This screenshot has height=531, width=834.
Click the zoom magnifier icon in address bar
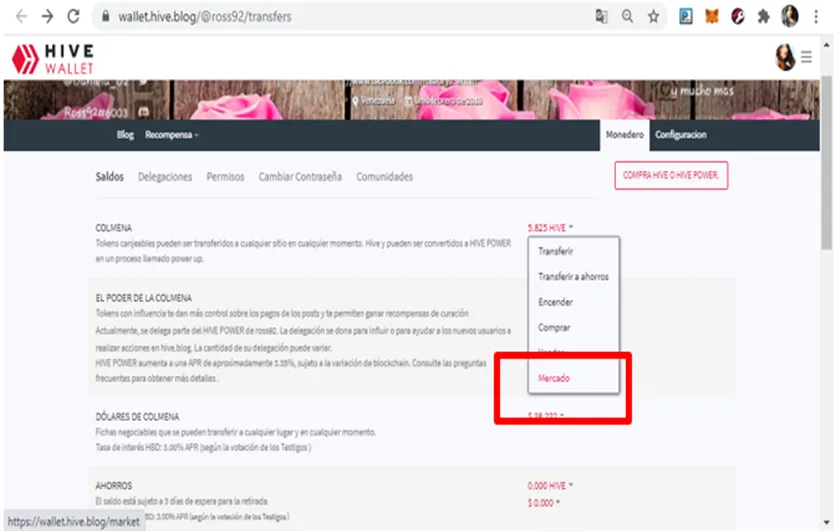pyautogui.click(x=628, y=16)
